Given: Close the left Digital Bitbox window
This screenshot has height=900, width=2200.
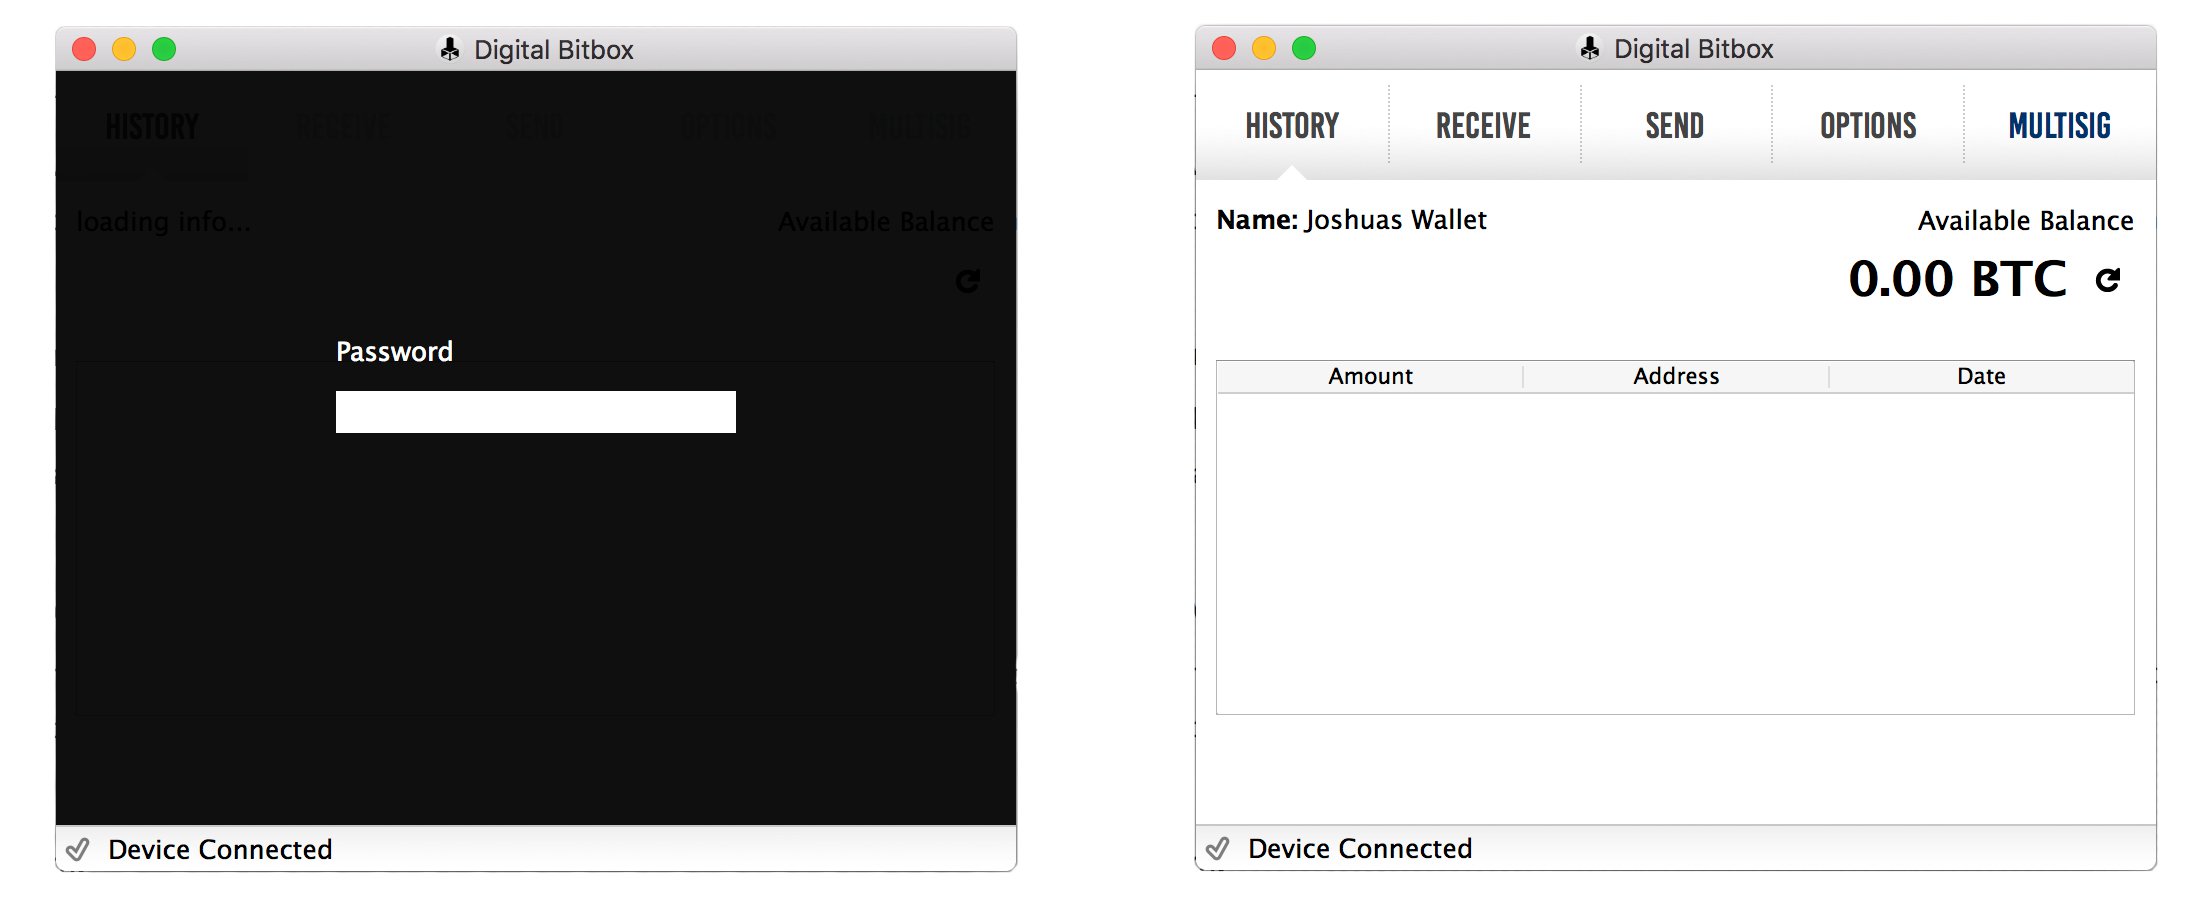Looking at the screenshot, I should point(84,49).
